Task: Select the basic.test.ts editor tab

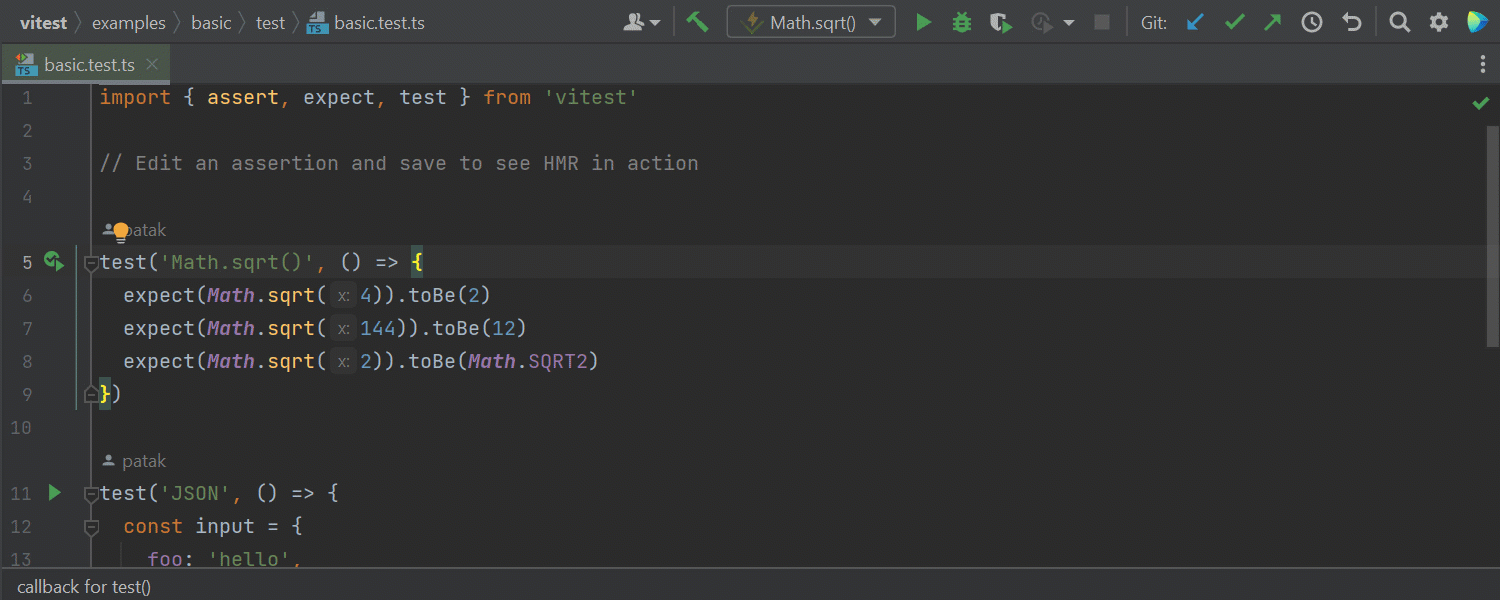Action: click(88, 65)
